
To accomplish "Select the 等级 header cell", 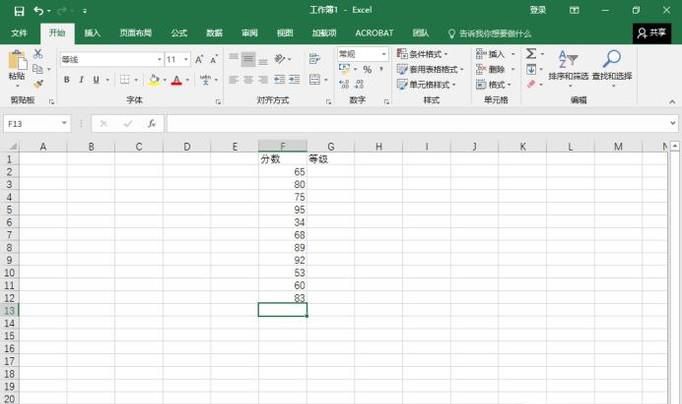I will [331, 159].
